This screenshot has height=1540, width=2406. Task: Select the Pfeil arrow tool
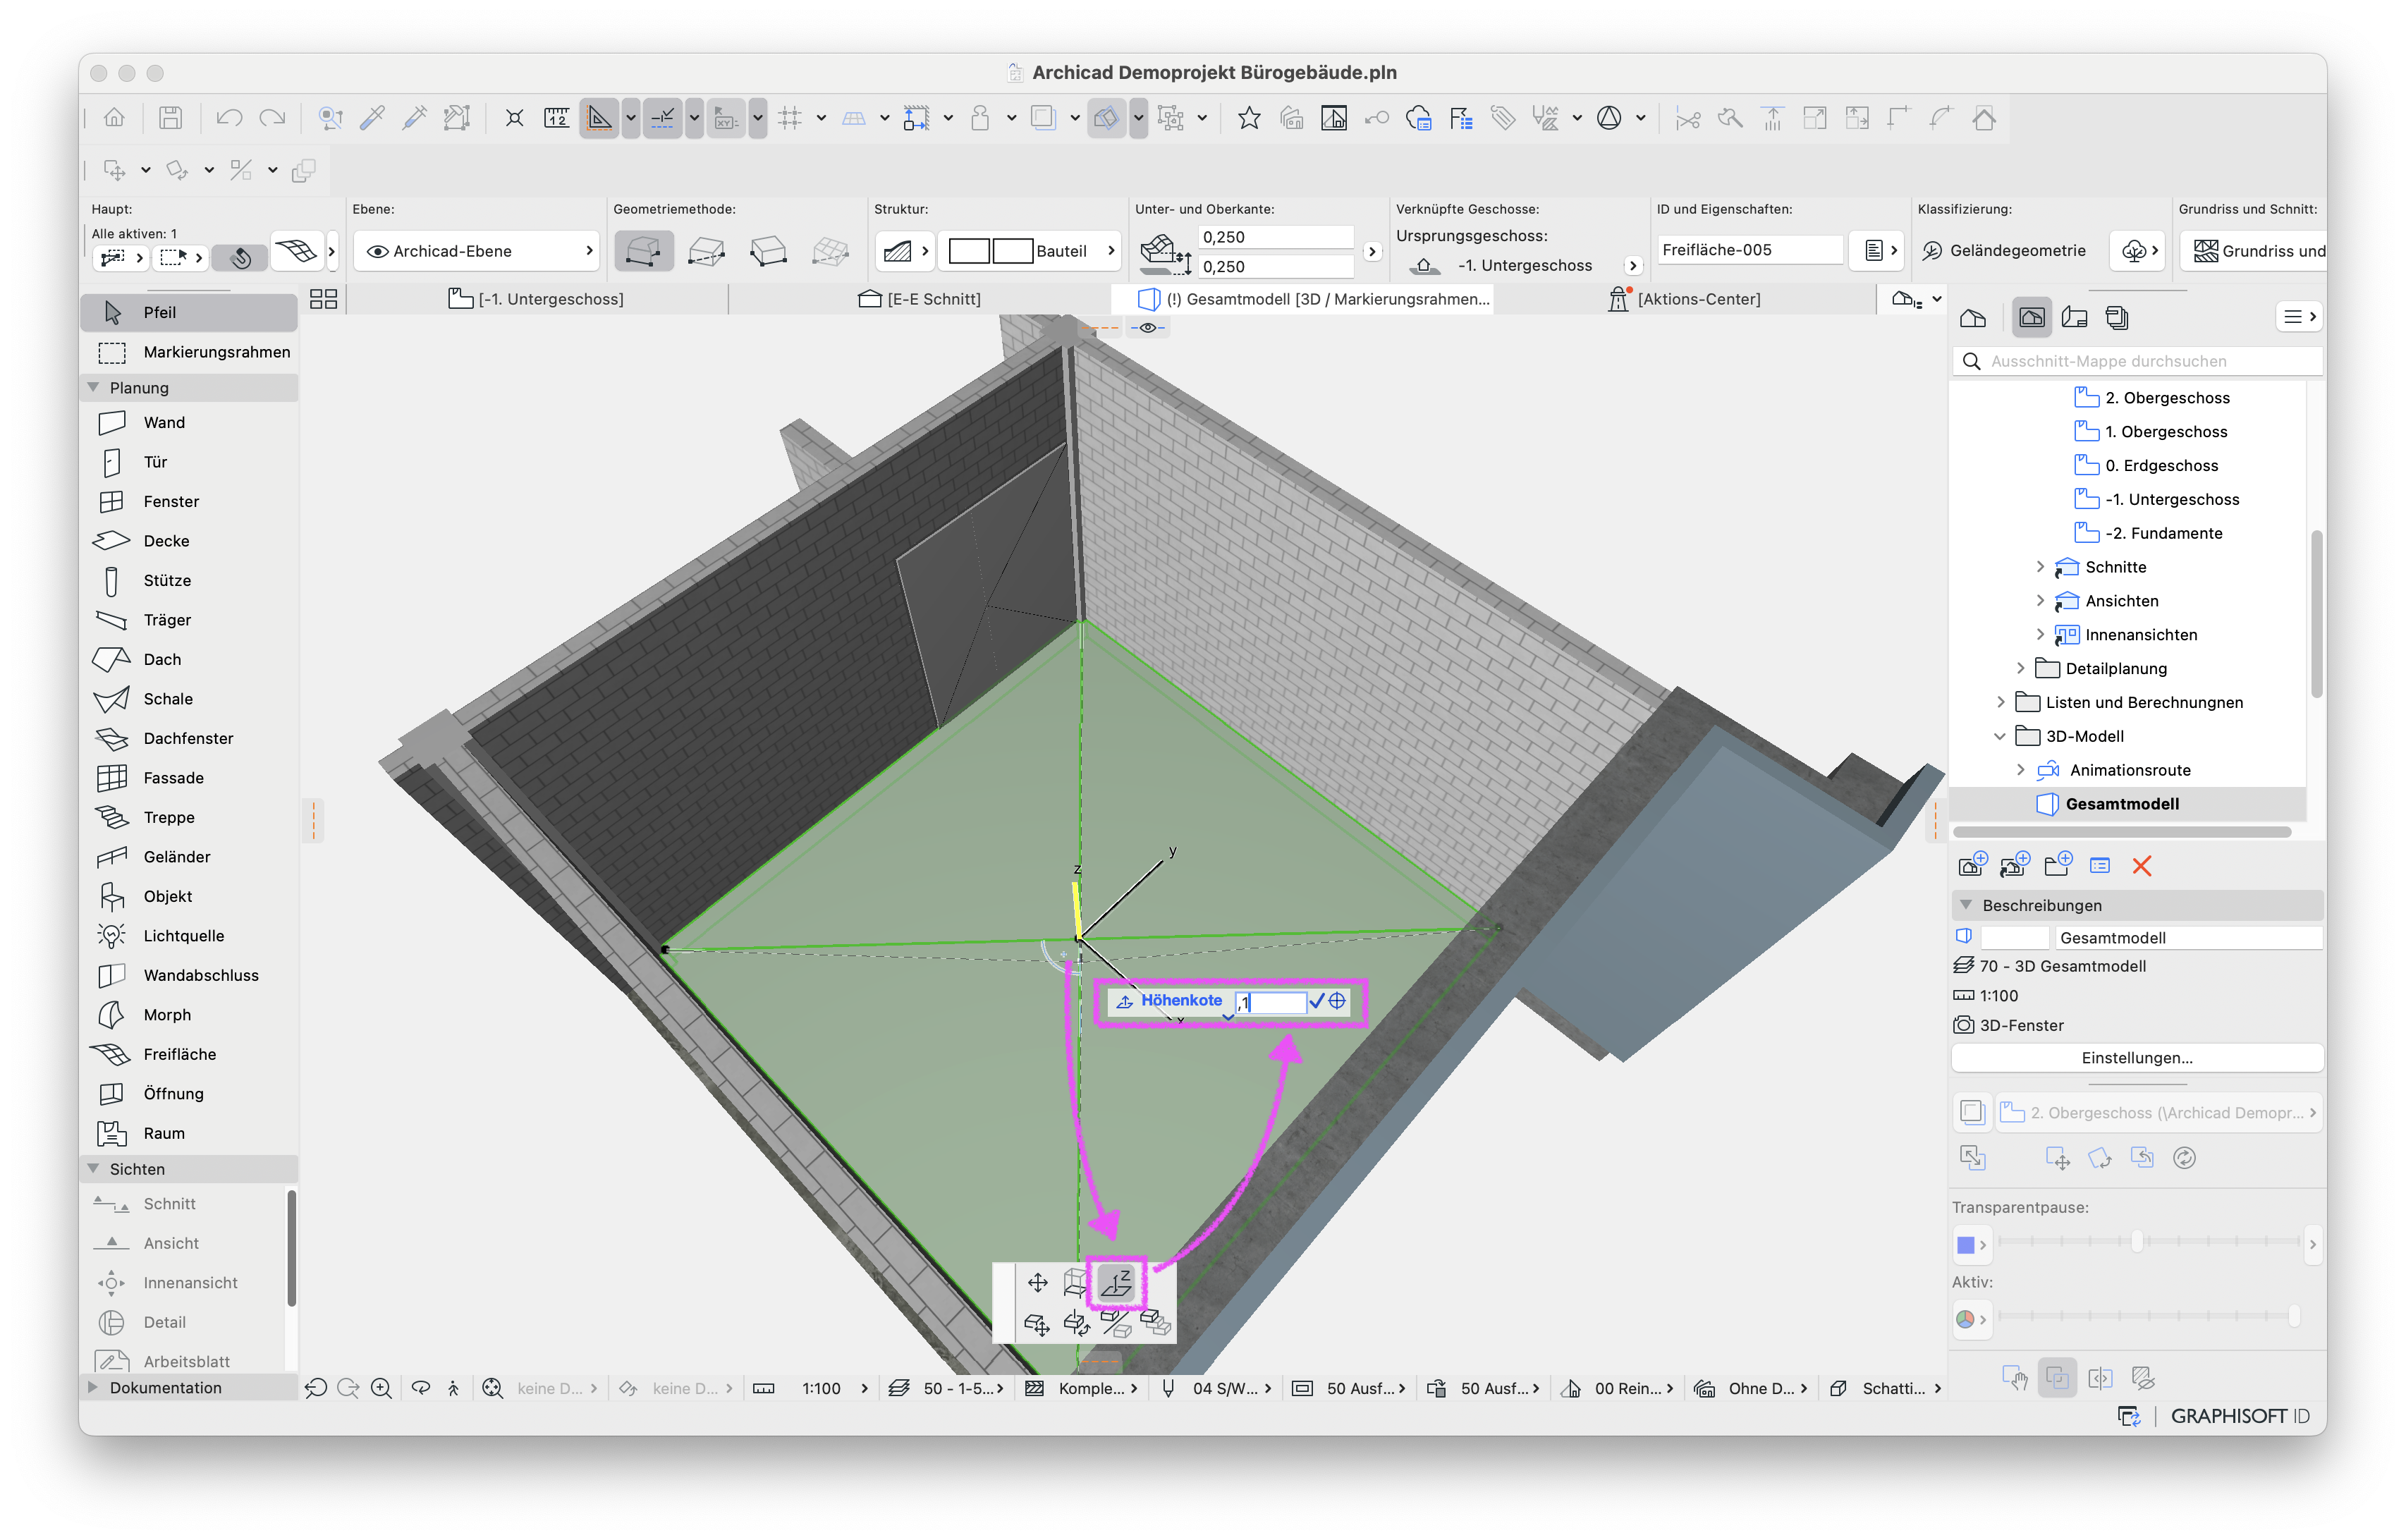(x=189, y=313)
